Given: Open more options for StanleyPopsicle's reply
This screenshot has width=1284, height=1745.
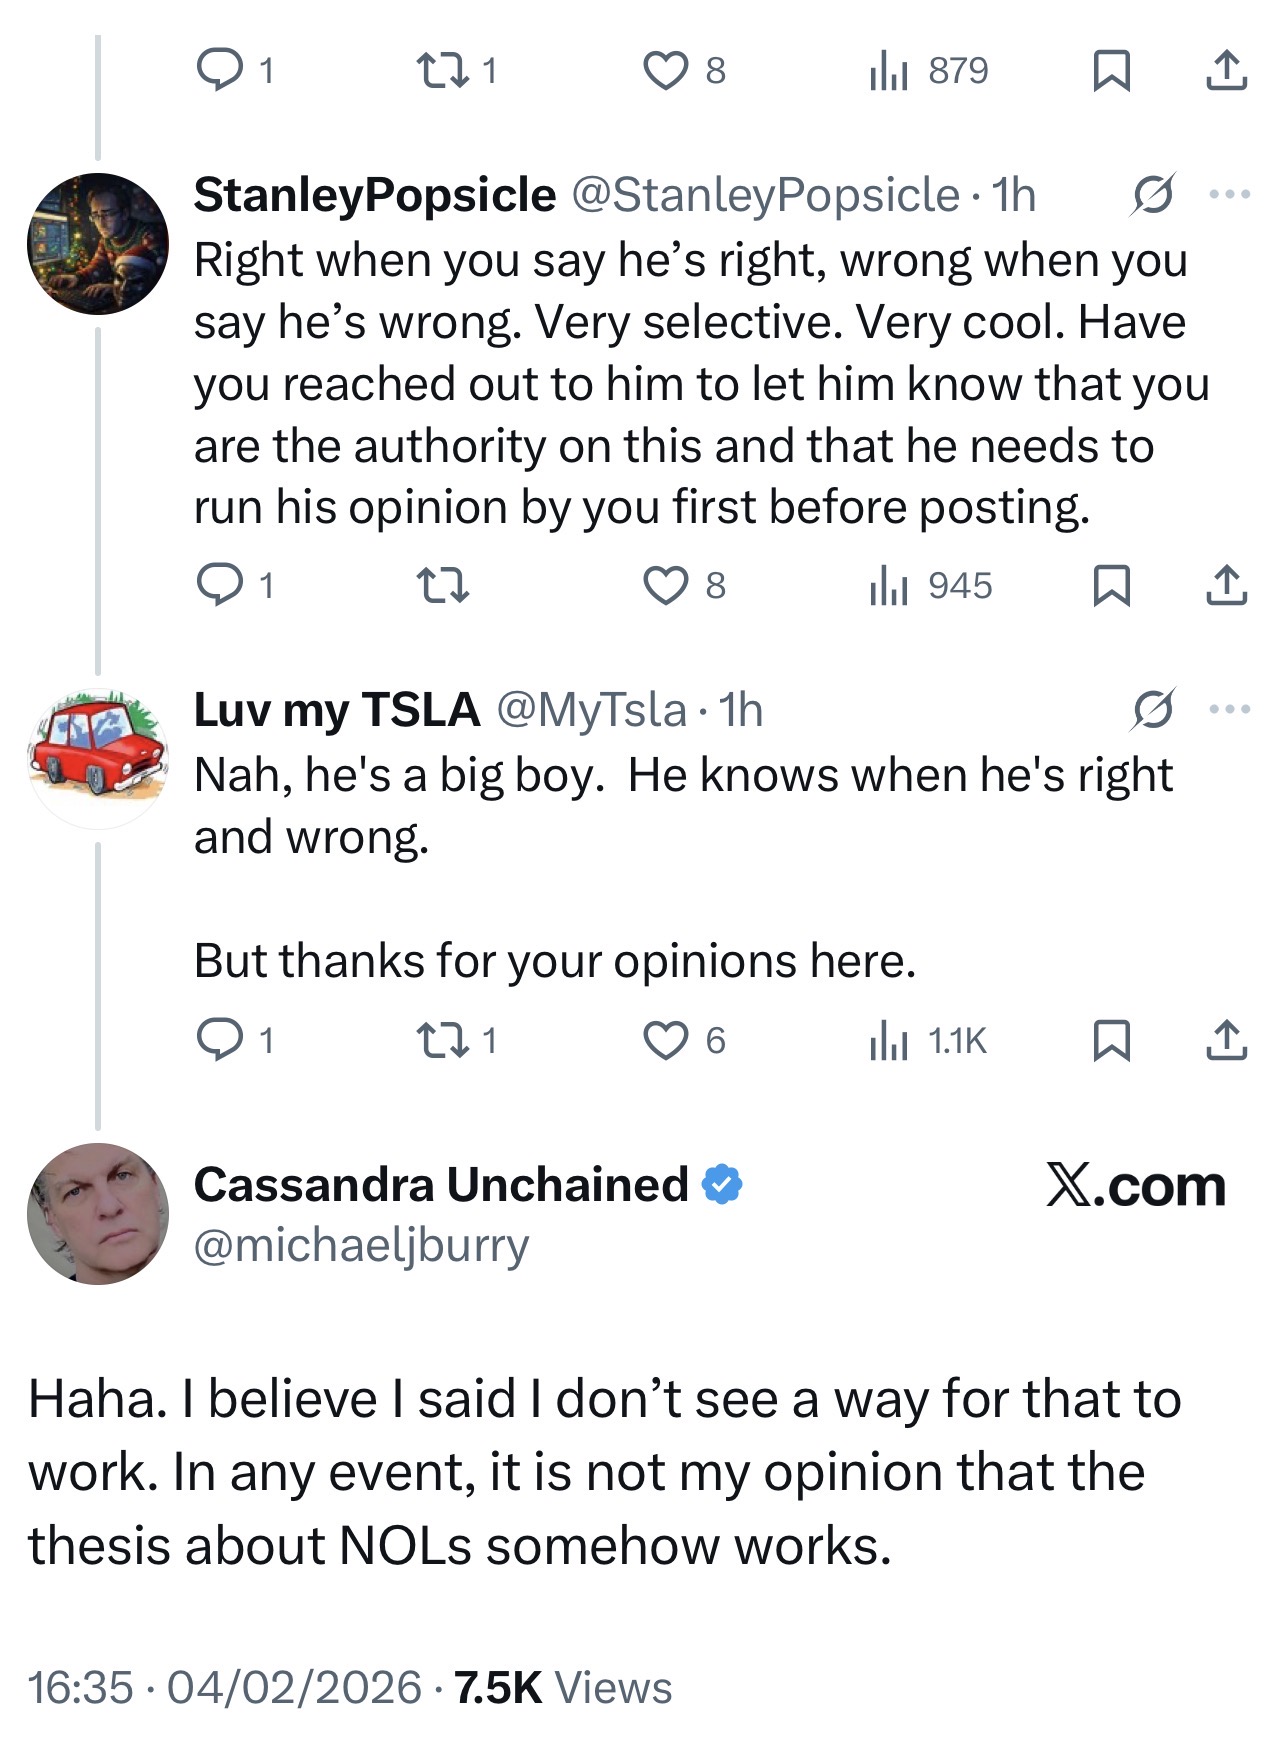Looking at the screenshot, I should coord(1229,194).
